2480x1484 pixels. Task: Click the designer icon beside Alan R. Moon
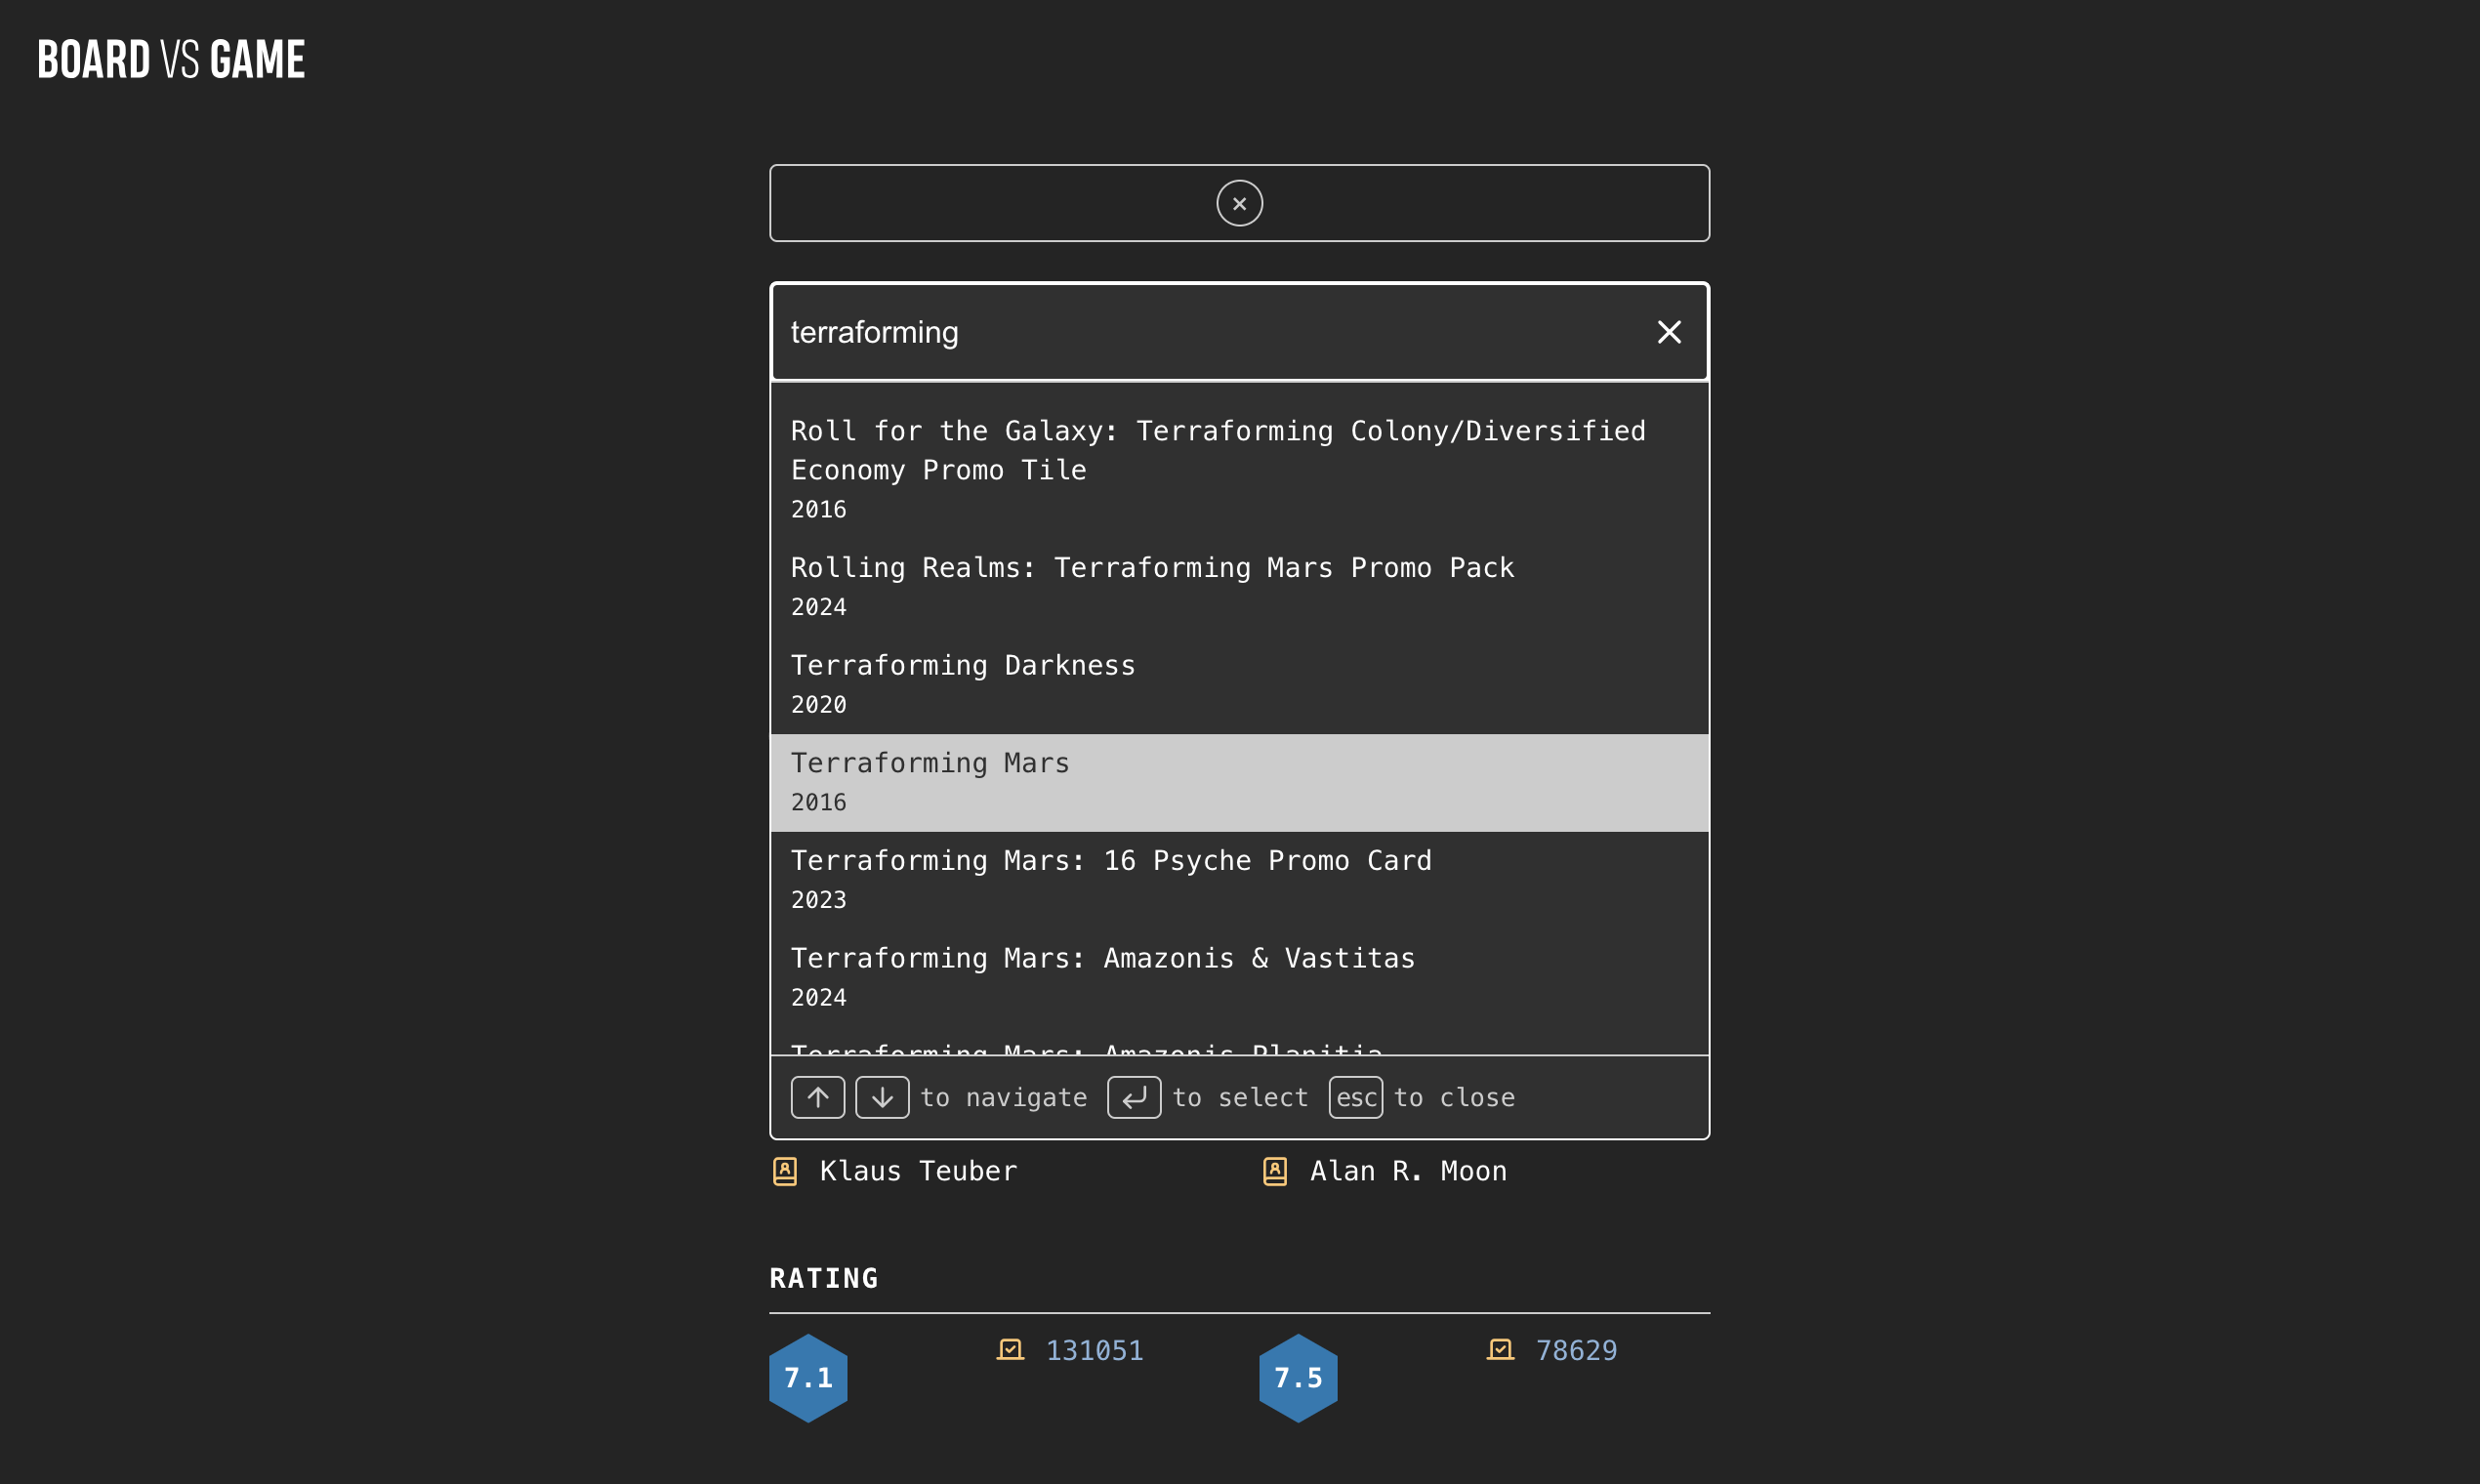(x=1275, y=1171)
